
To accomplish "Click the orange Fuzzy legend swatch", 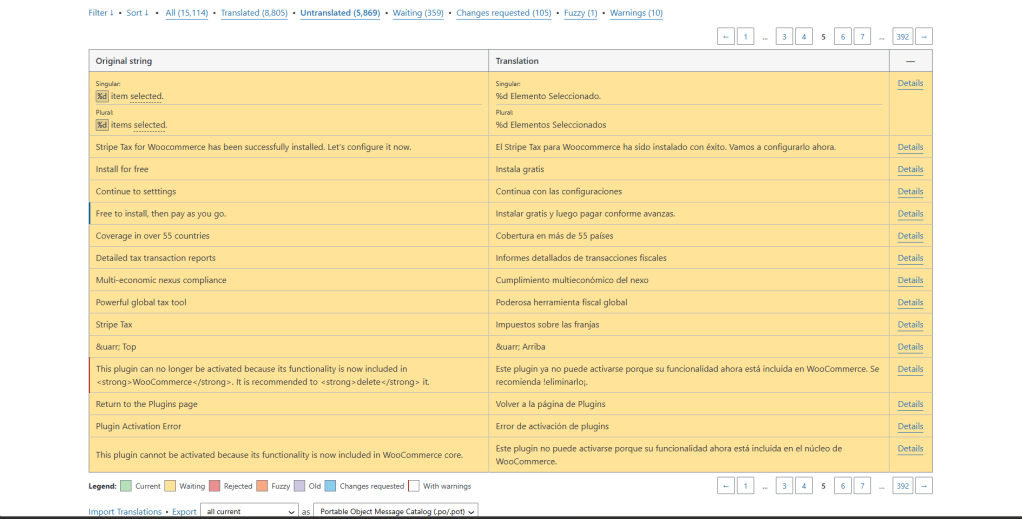I will 262,486.
